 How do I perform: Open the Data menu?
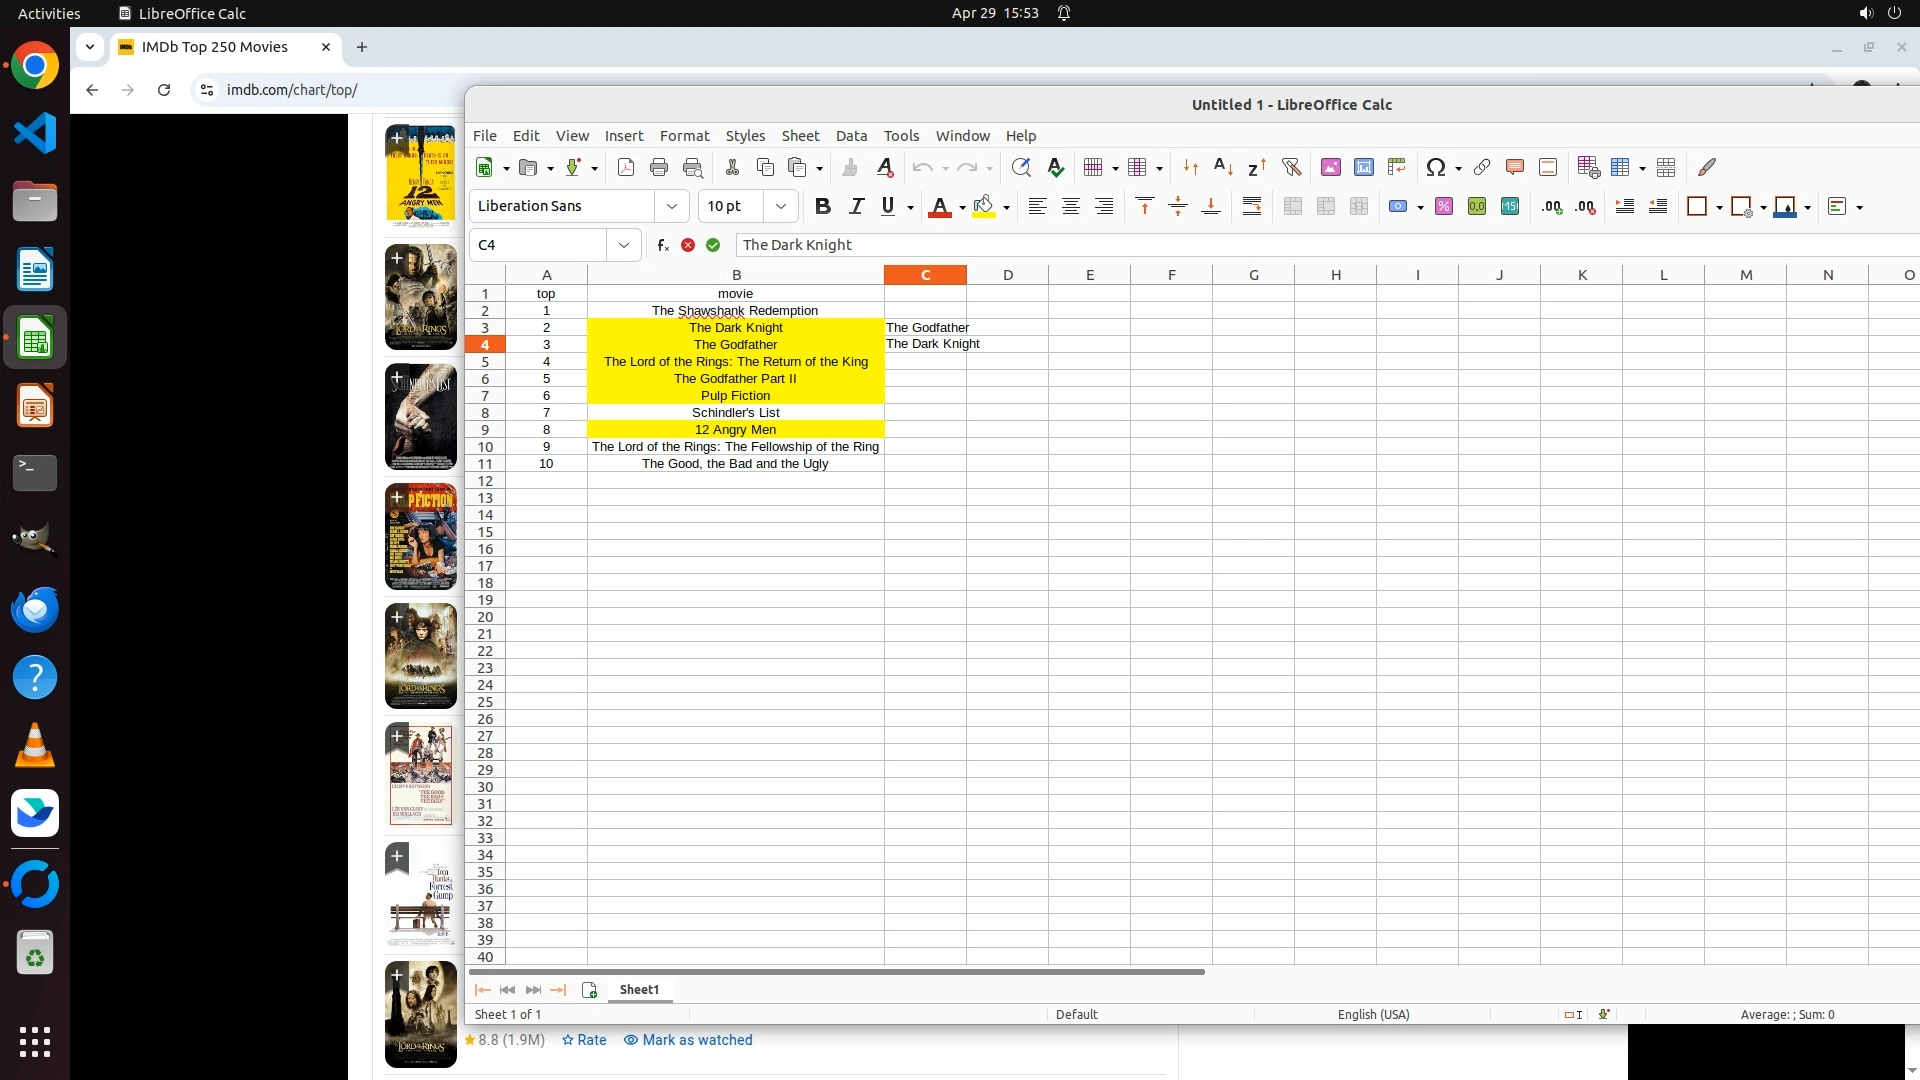click(851, 136)
